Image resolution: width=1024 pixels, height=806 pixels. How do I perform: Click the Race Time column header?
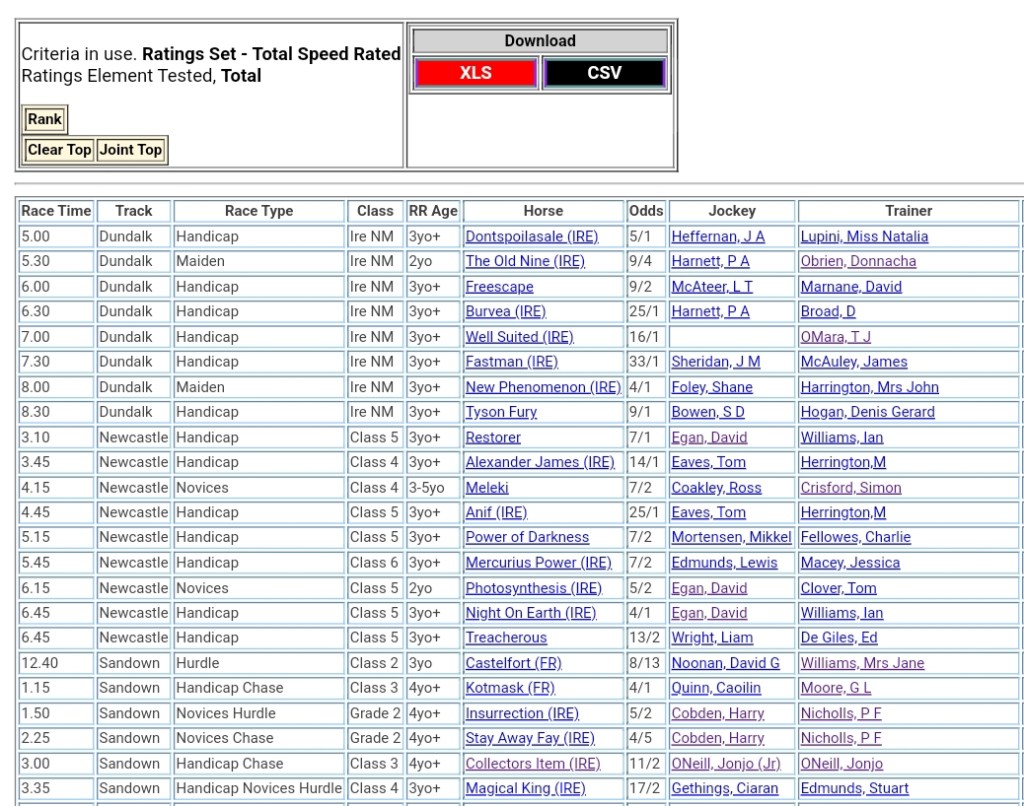click(56, 211)
